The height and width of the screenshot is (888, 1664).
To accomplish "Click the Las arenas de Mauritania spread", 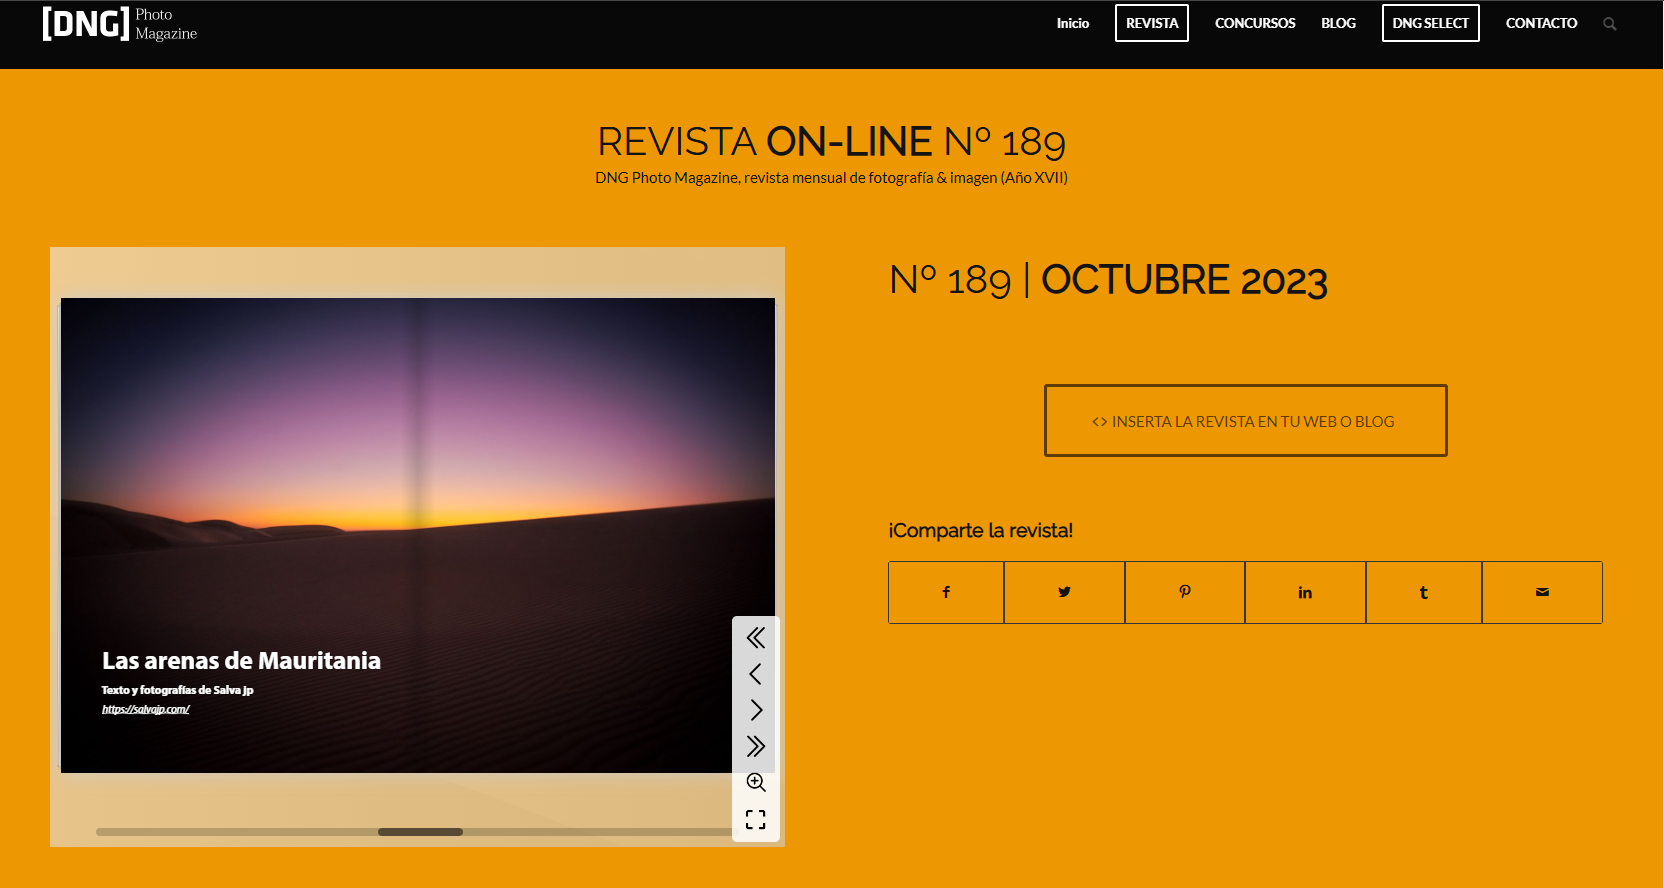I will pos(418,535).
